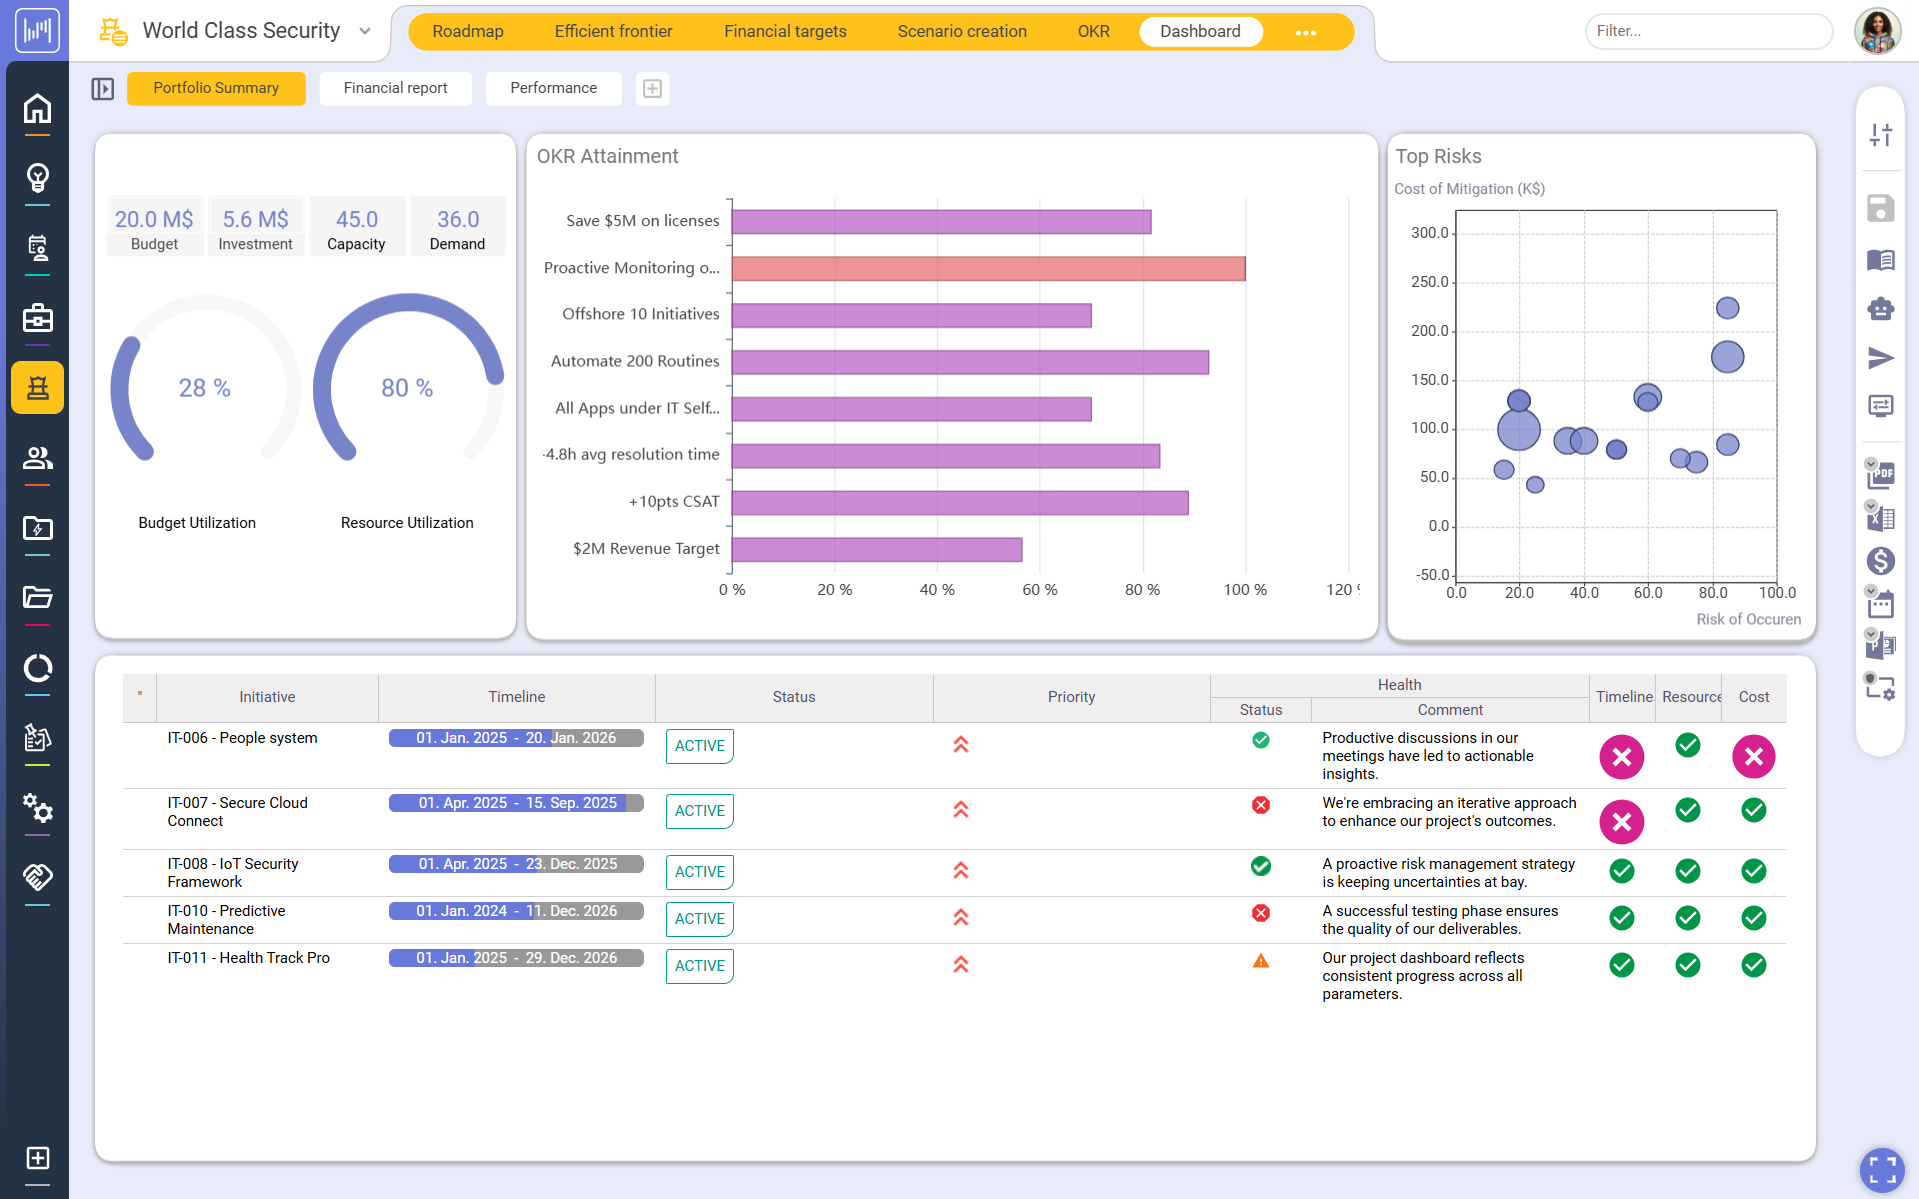Select the home icon in left sidebar
1919x1199 pixels.
tap(37, 108)
